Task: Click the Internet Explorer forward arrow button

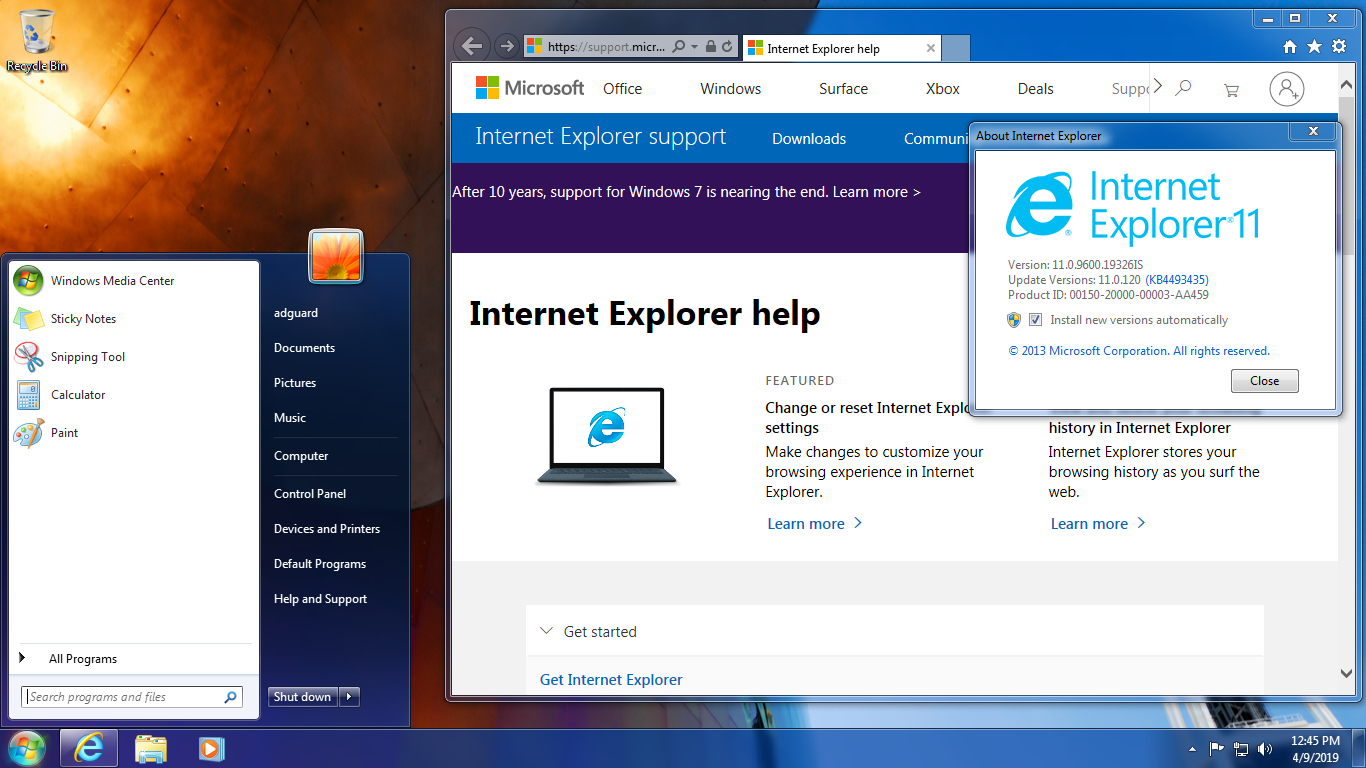Action: [x=507, y=46]
